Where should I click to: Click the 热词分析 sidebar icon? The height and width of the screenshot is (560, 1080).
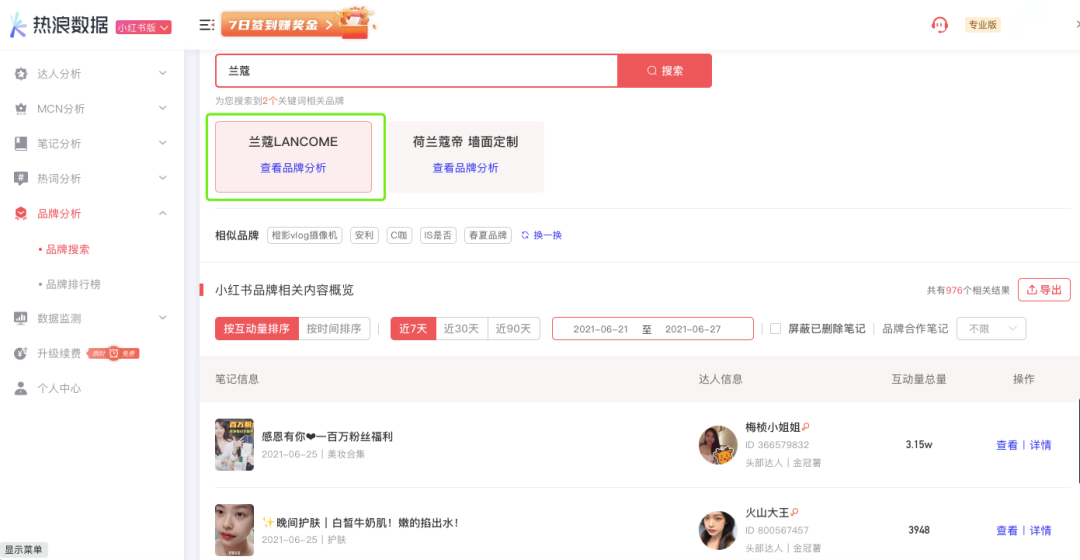coord(21,178)
